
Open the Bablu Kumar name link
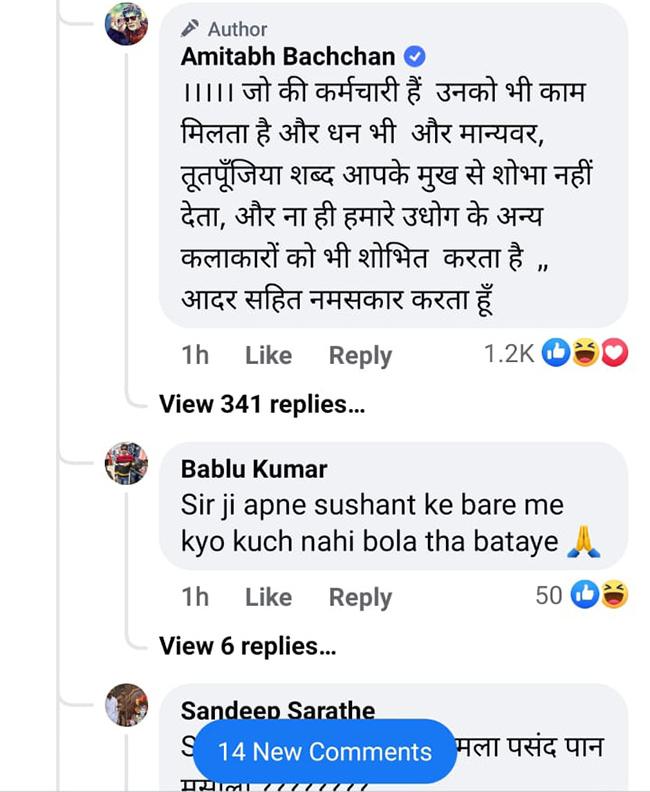[x=254, y=469]
